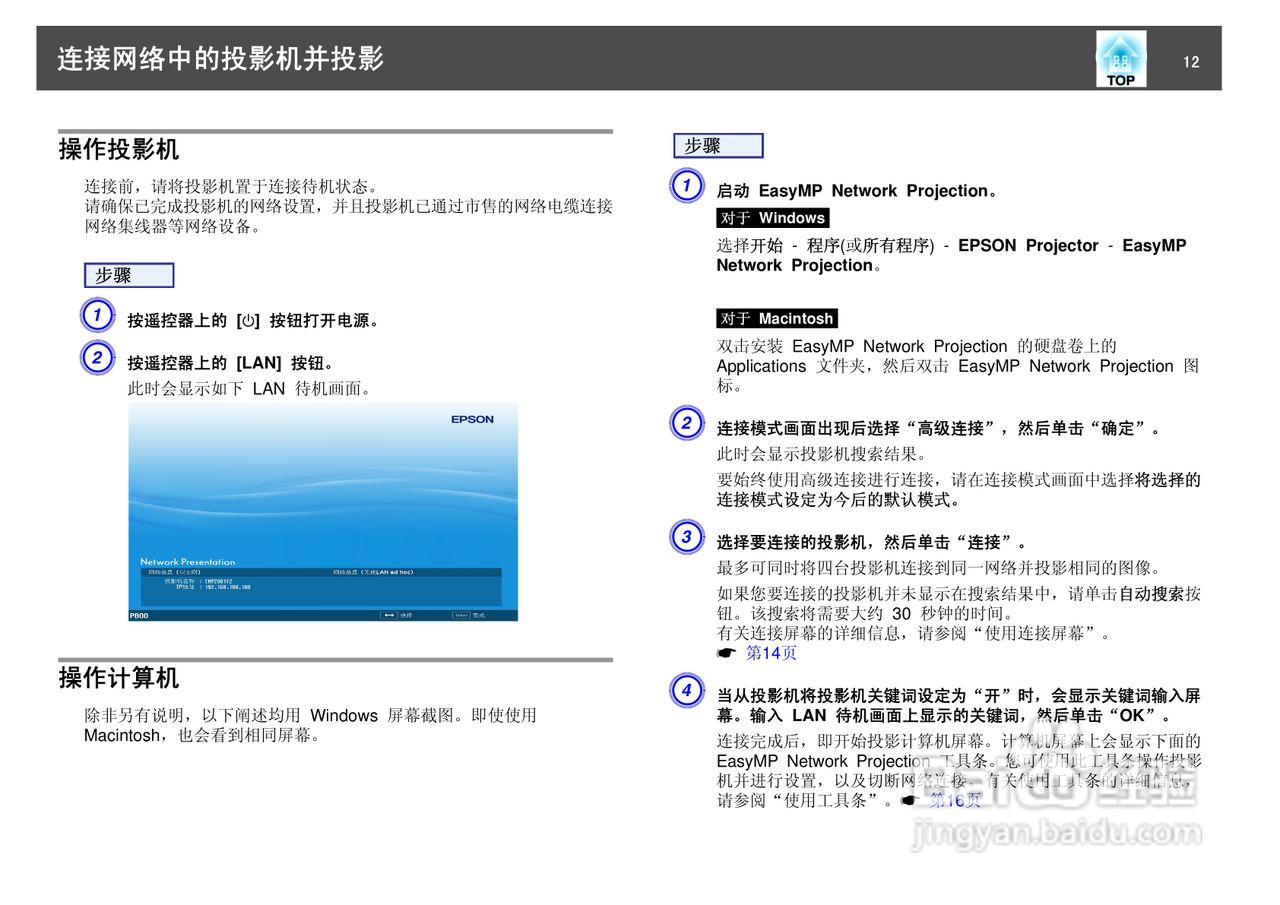Expand the 步骤 box on the right column
This screenshot has height=905, width=1280.
tap(718, 145)
